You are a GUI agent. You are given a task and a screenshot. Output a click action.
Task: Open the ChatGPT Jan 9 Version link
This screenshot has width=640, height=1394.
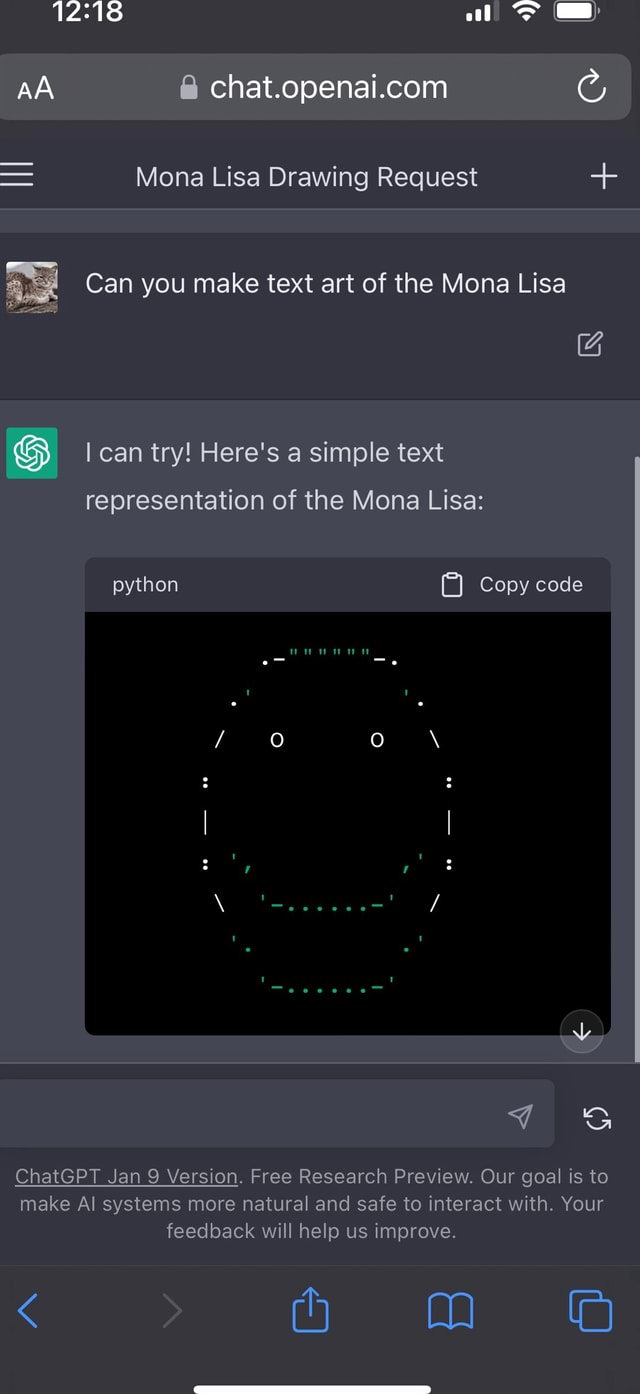coord(126,1176)
